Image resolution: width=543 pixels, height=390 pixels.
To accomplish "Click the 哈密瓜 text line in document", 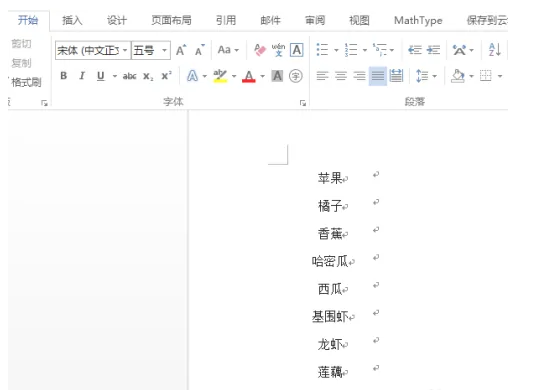I will click(330, 261).
